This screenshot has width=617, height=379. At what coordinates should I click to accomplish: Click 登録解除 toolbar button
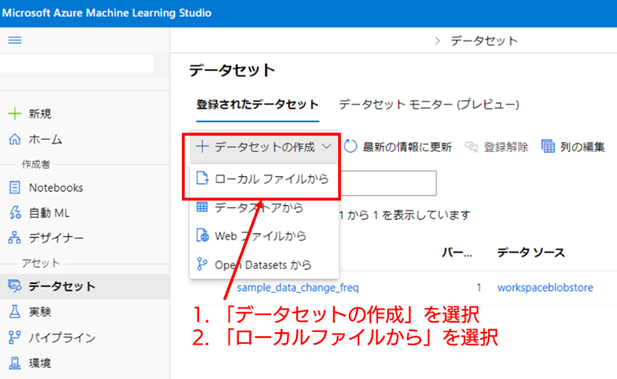[497, 147]
